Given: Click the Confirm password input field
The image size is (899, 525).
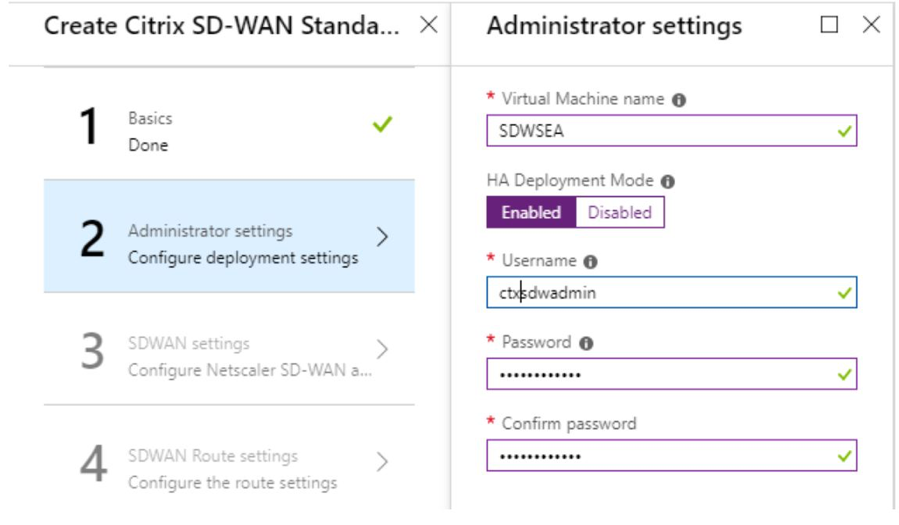Looking at the screenshot, I should point(672,456).
